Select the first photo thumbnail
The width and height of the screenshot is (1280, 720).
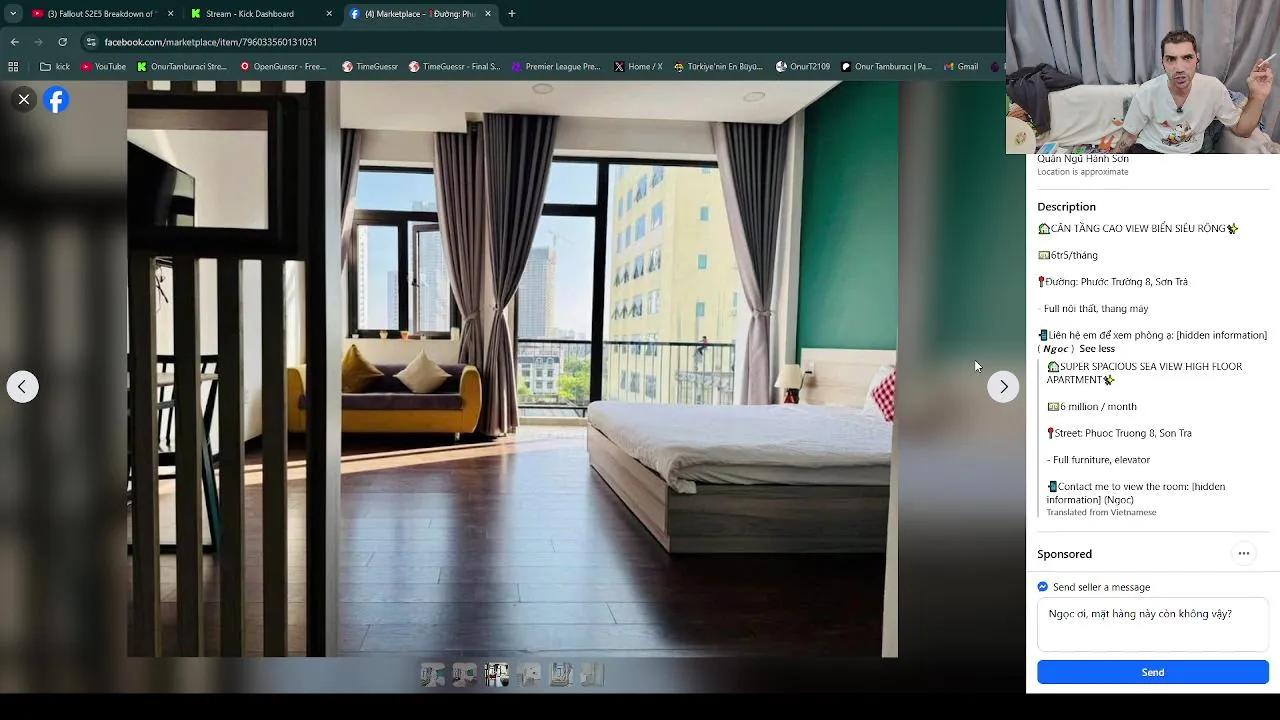[433, 675]
